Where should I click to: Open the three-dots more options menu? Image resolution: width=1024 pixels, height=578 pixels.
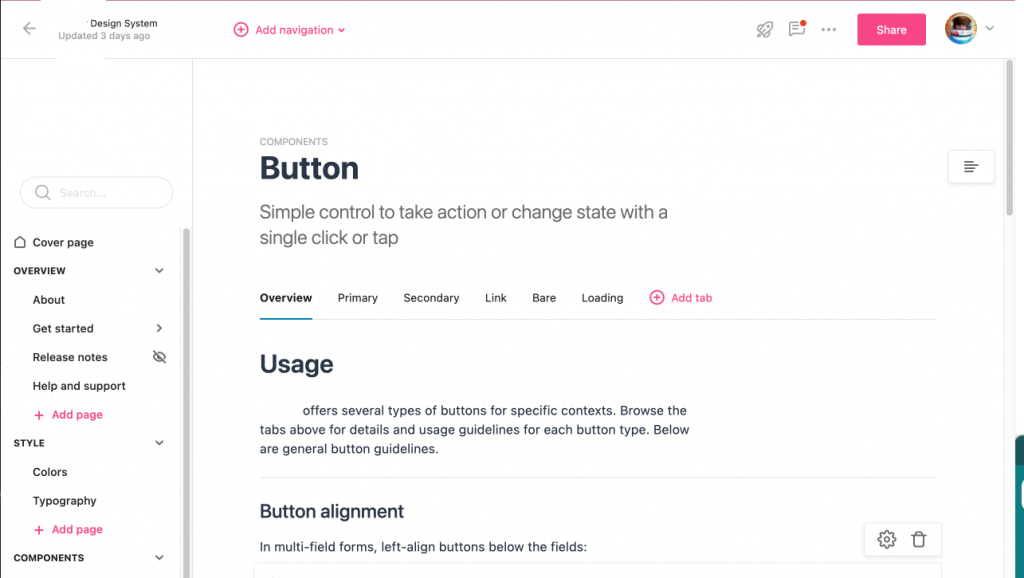click(829, 29)
